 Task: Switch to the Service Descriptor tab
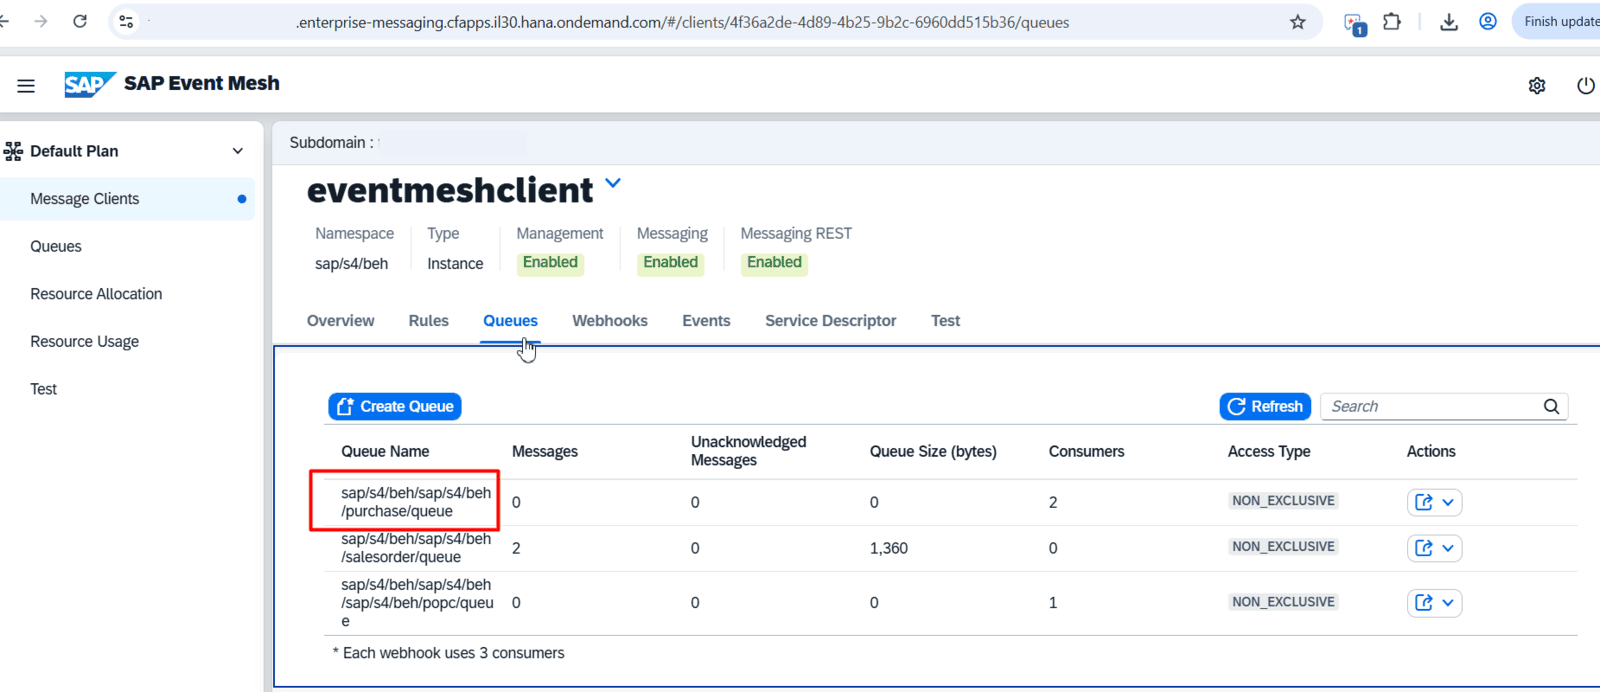[830, 321]
